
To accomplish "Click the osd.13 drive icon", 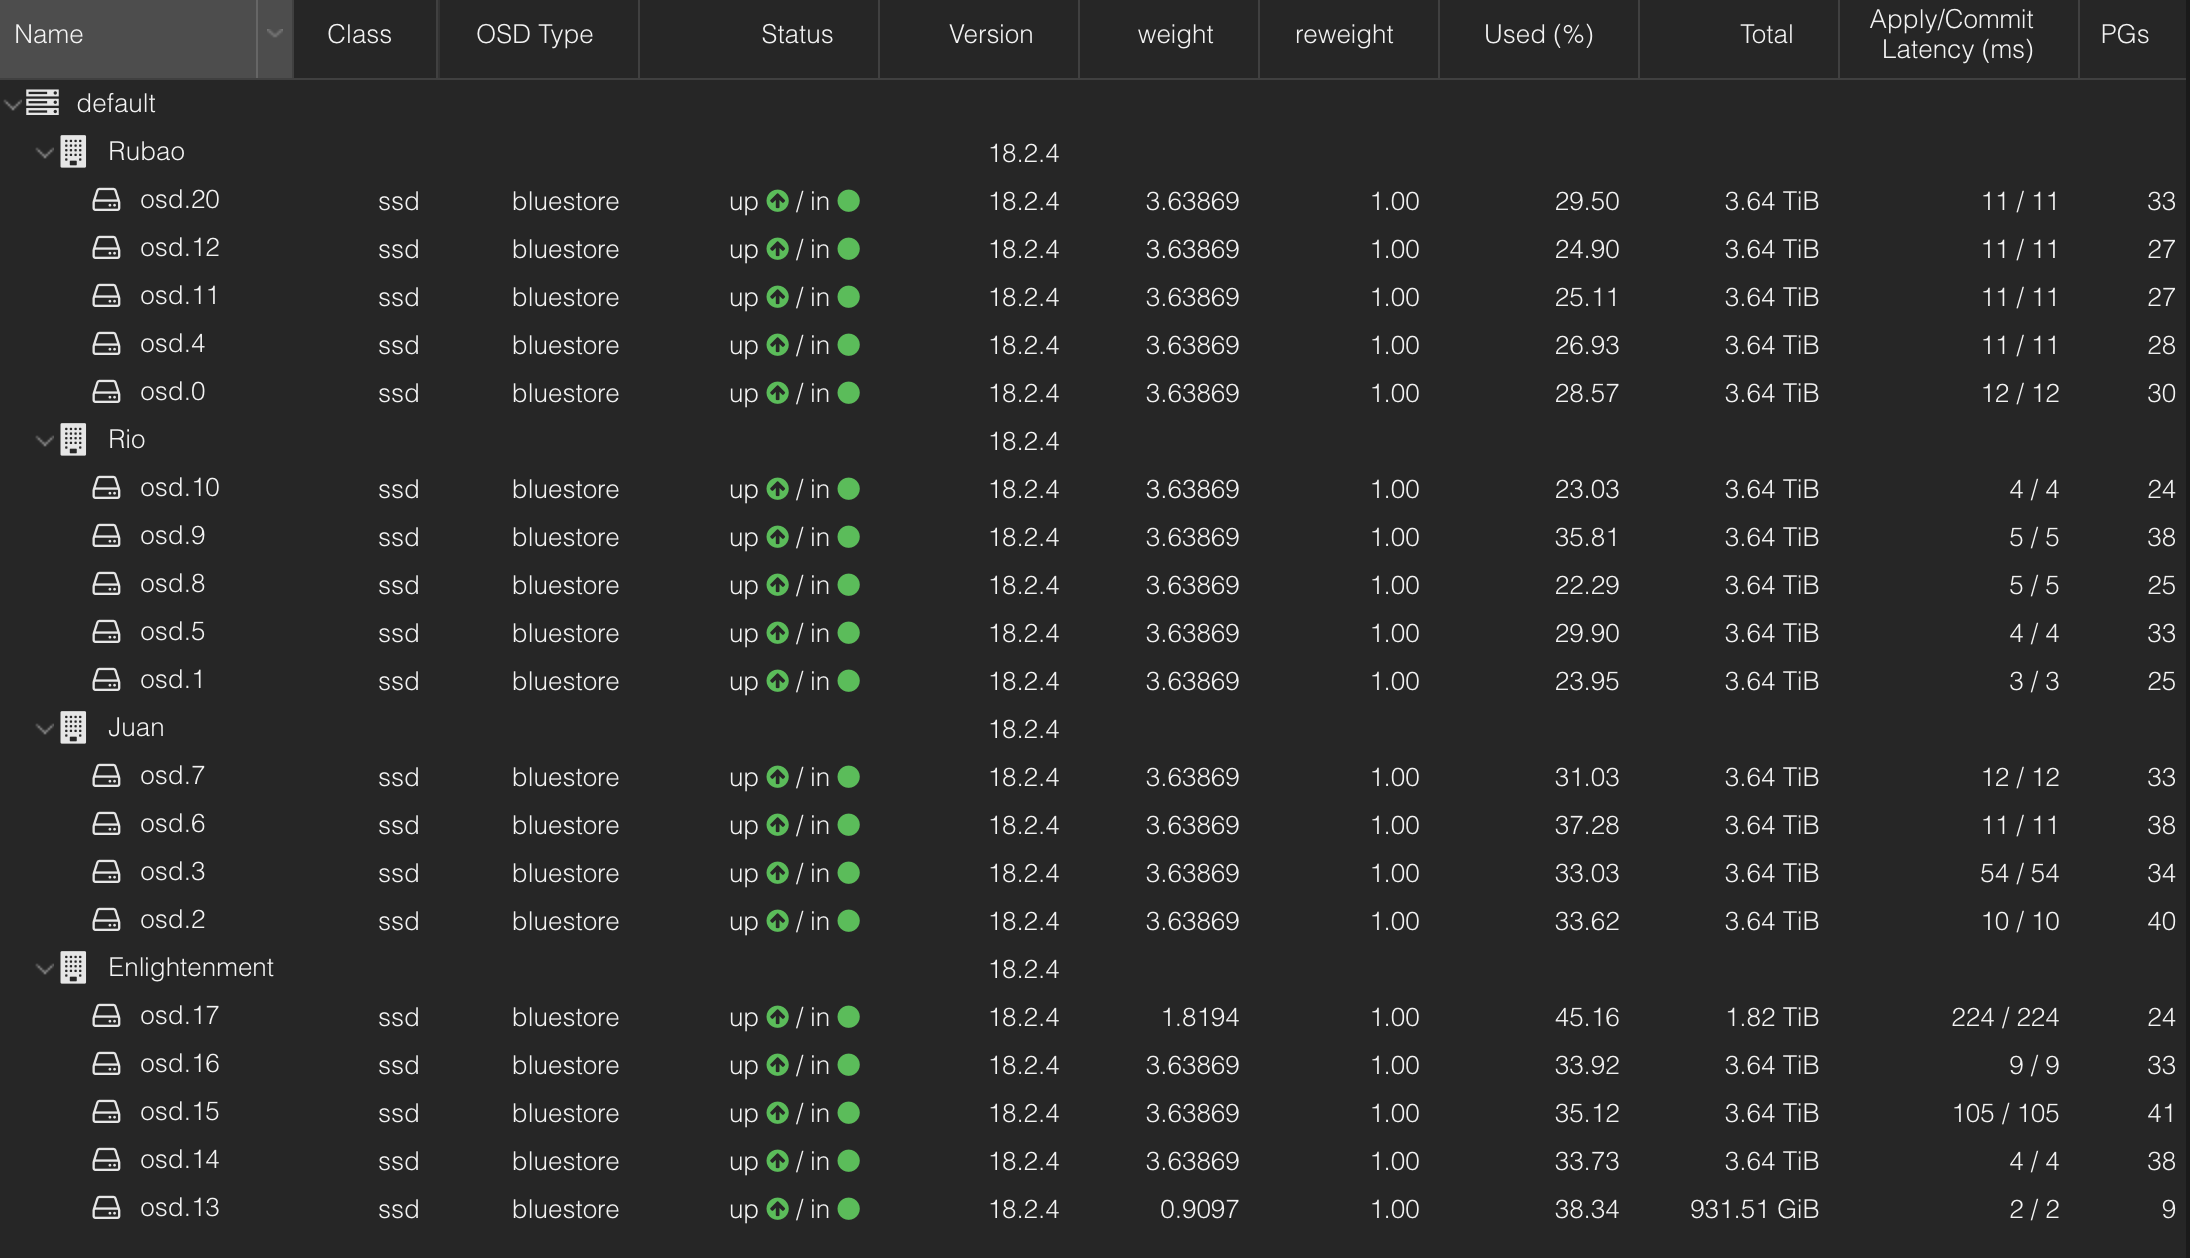I will (x=106, y=1208).
